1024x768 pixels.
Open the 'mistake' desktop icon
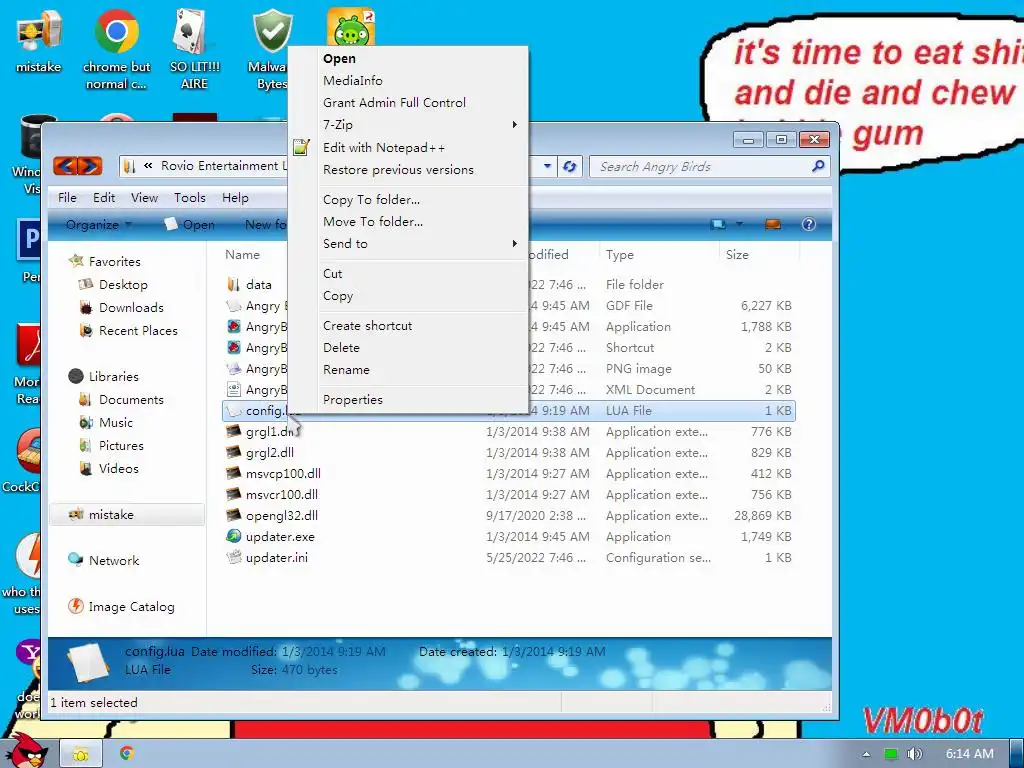pos(39,40)
